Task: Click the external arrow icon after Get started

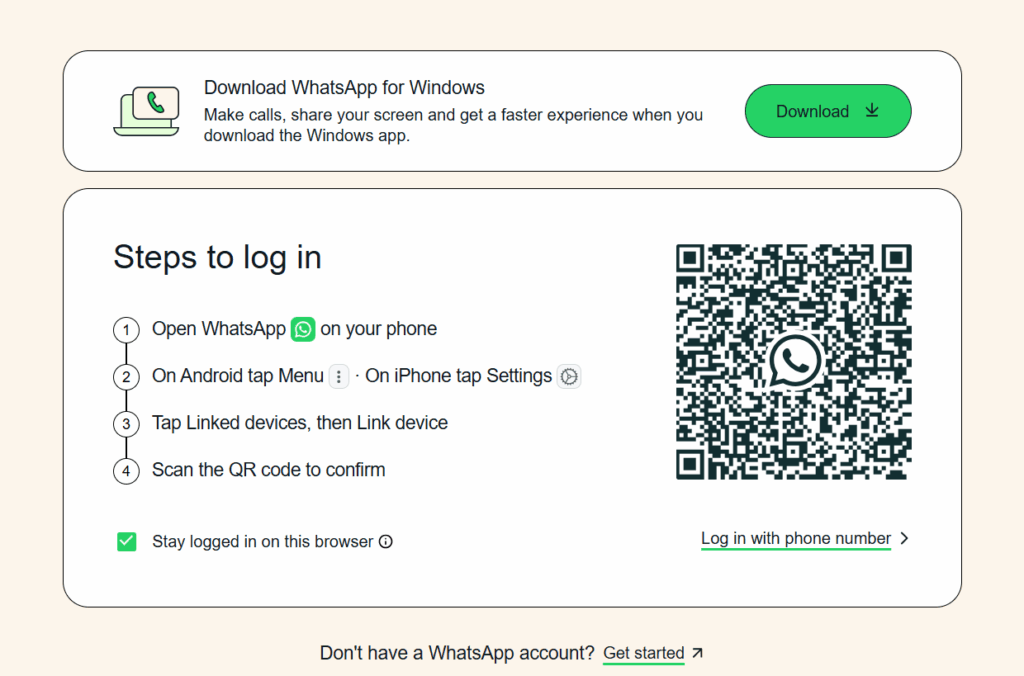Action: (697, 652)
